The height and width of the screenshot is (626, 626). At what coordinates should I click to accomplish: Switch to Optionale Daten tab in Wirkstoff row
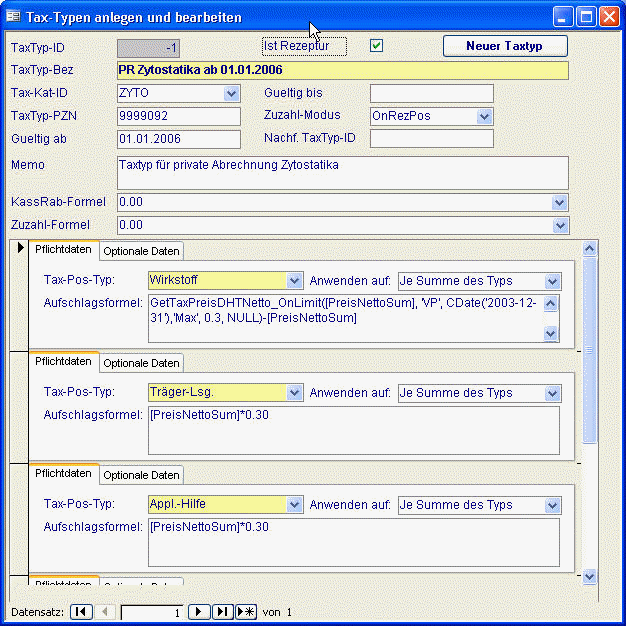(141, 251)
